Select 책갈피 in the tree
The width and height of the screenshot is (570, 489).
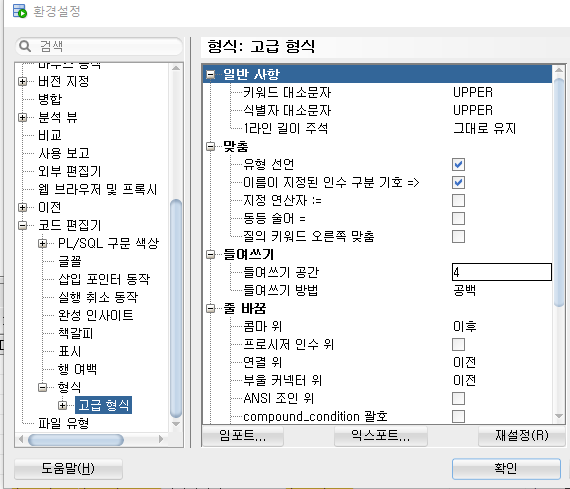point(76,333)
